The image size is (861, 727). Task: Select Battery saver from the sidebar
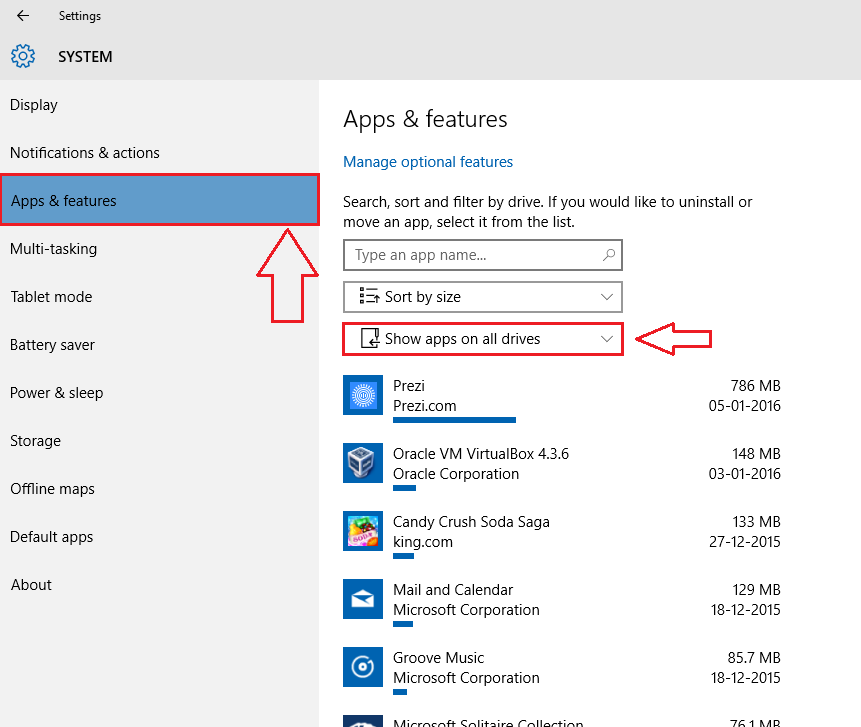pyautogui.click(x=52, y=344)
